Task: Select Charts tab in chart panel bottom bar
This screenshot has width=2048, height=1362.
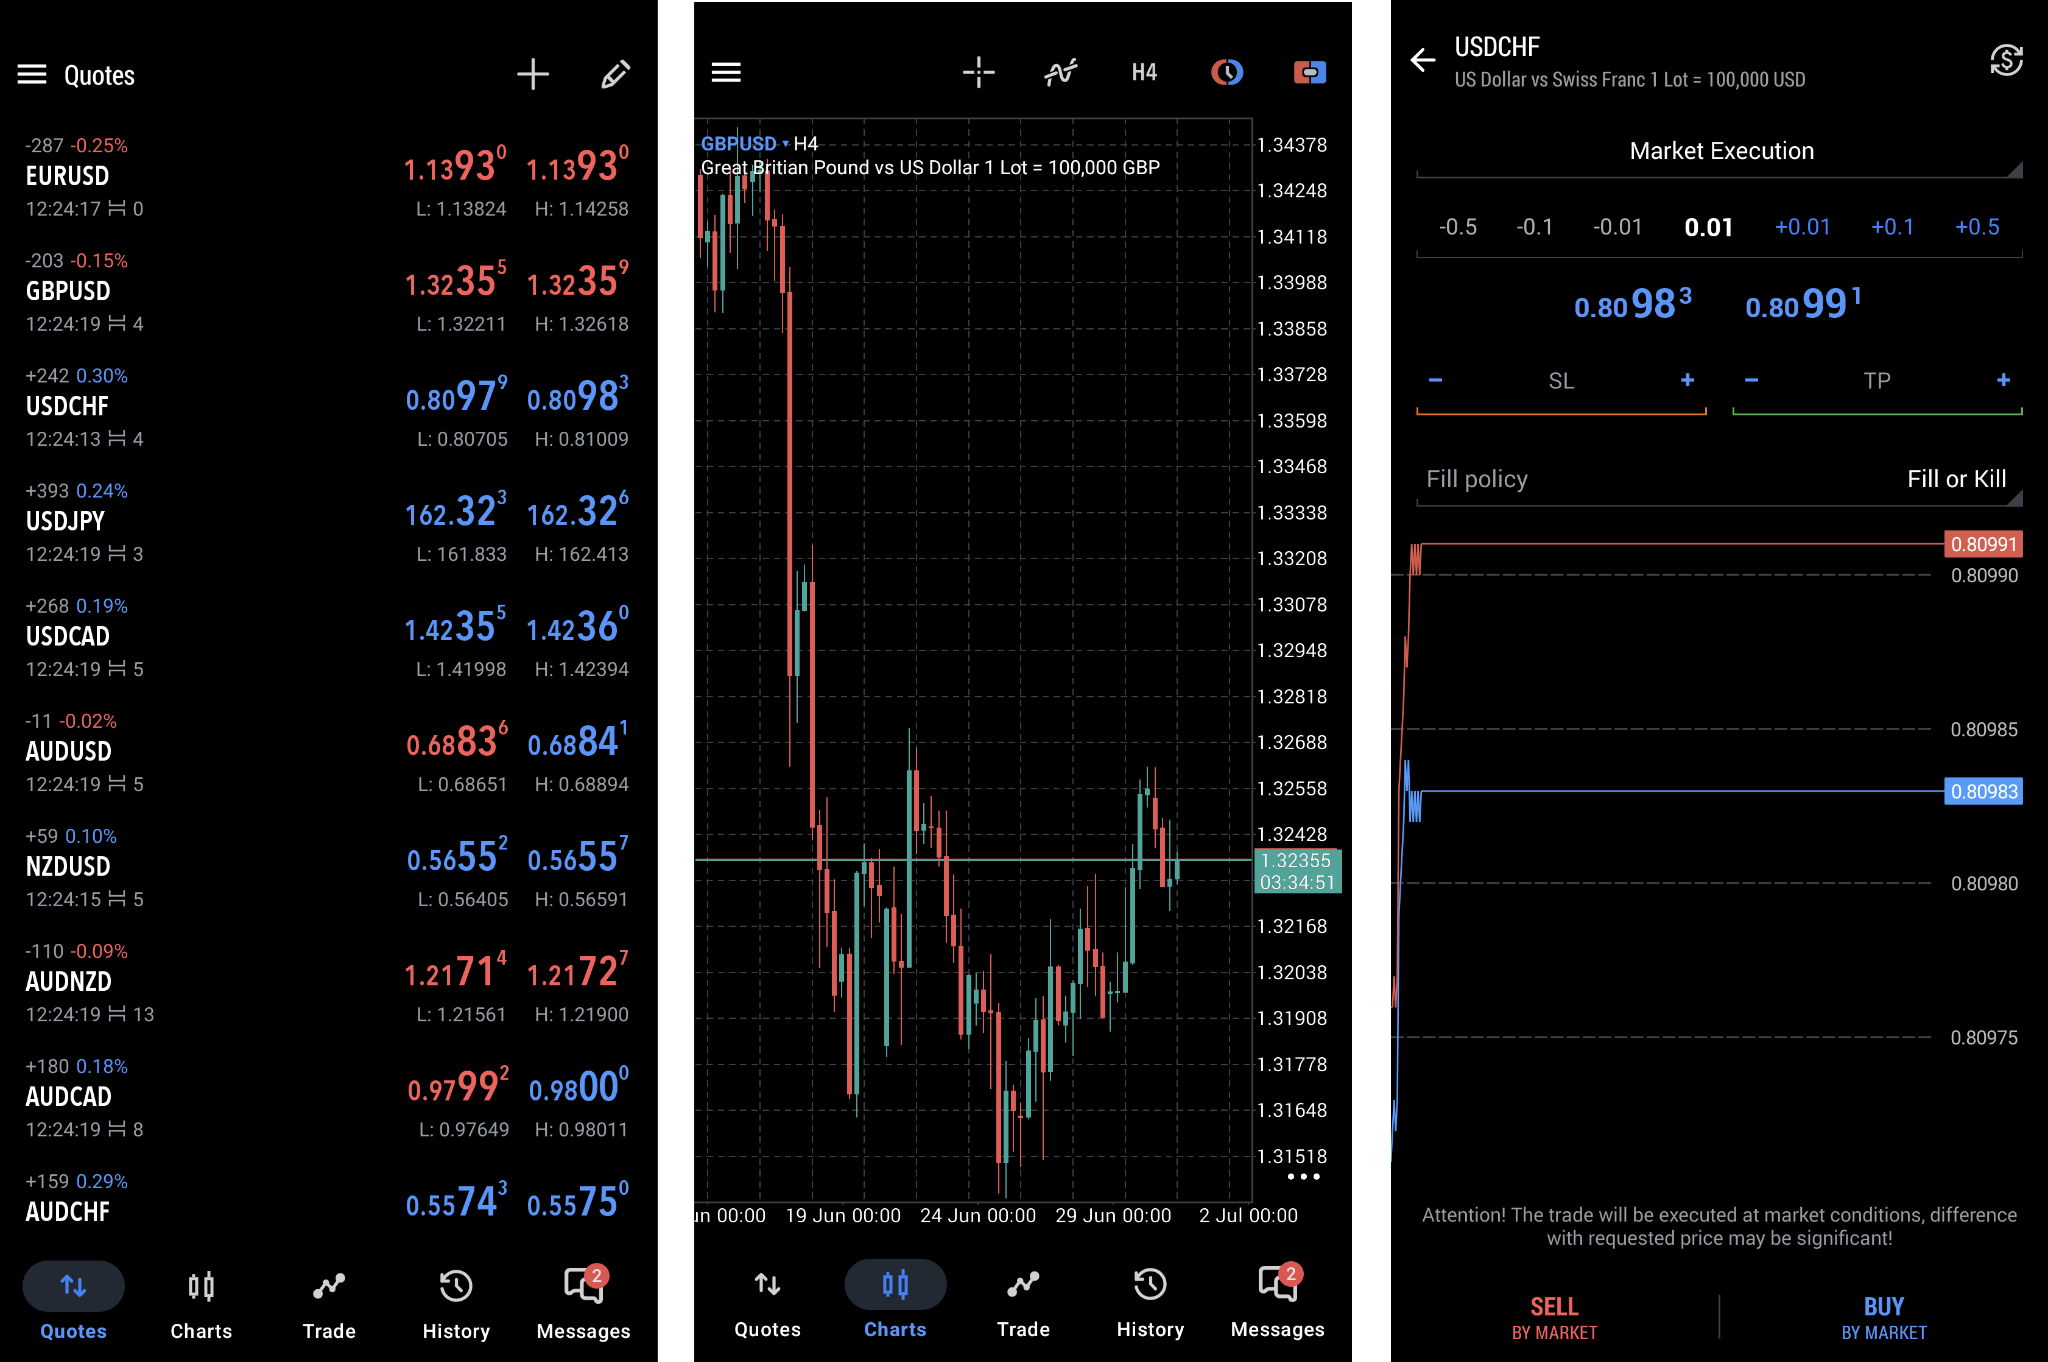Action: click(x=895, y=1300)
